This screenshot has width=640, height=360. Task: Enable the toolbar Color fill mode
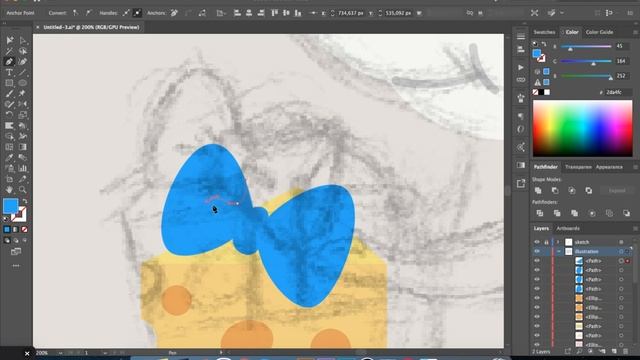pos(7,229)
